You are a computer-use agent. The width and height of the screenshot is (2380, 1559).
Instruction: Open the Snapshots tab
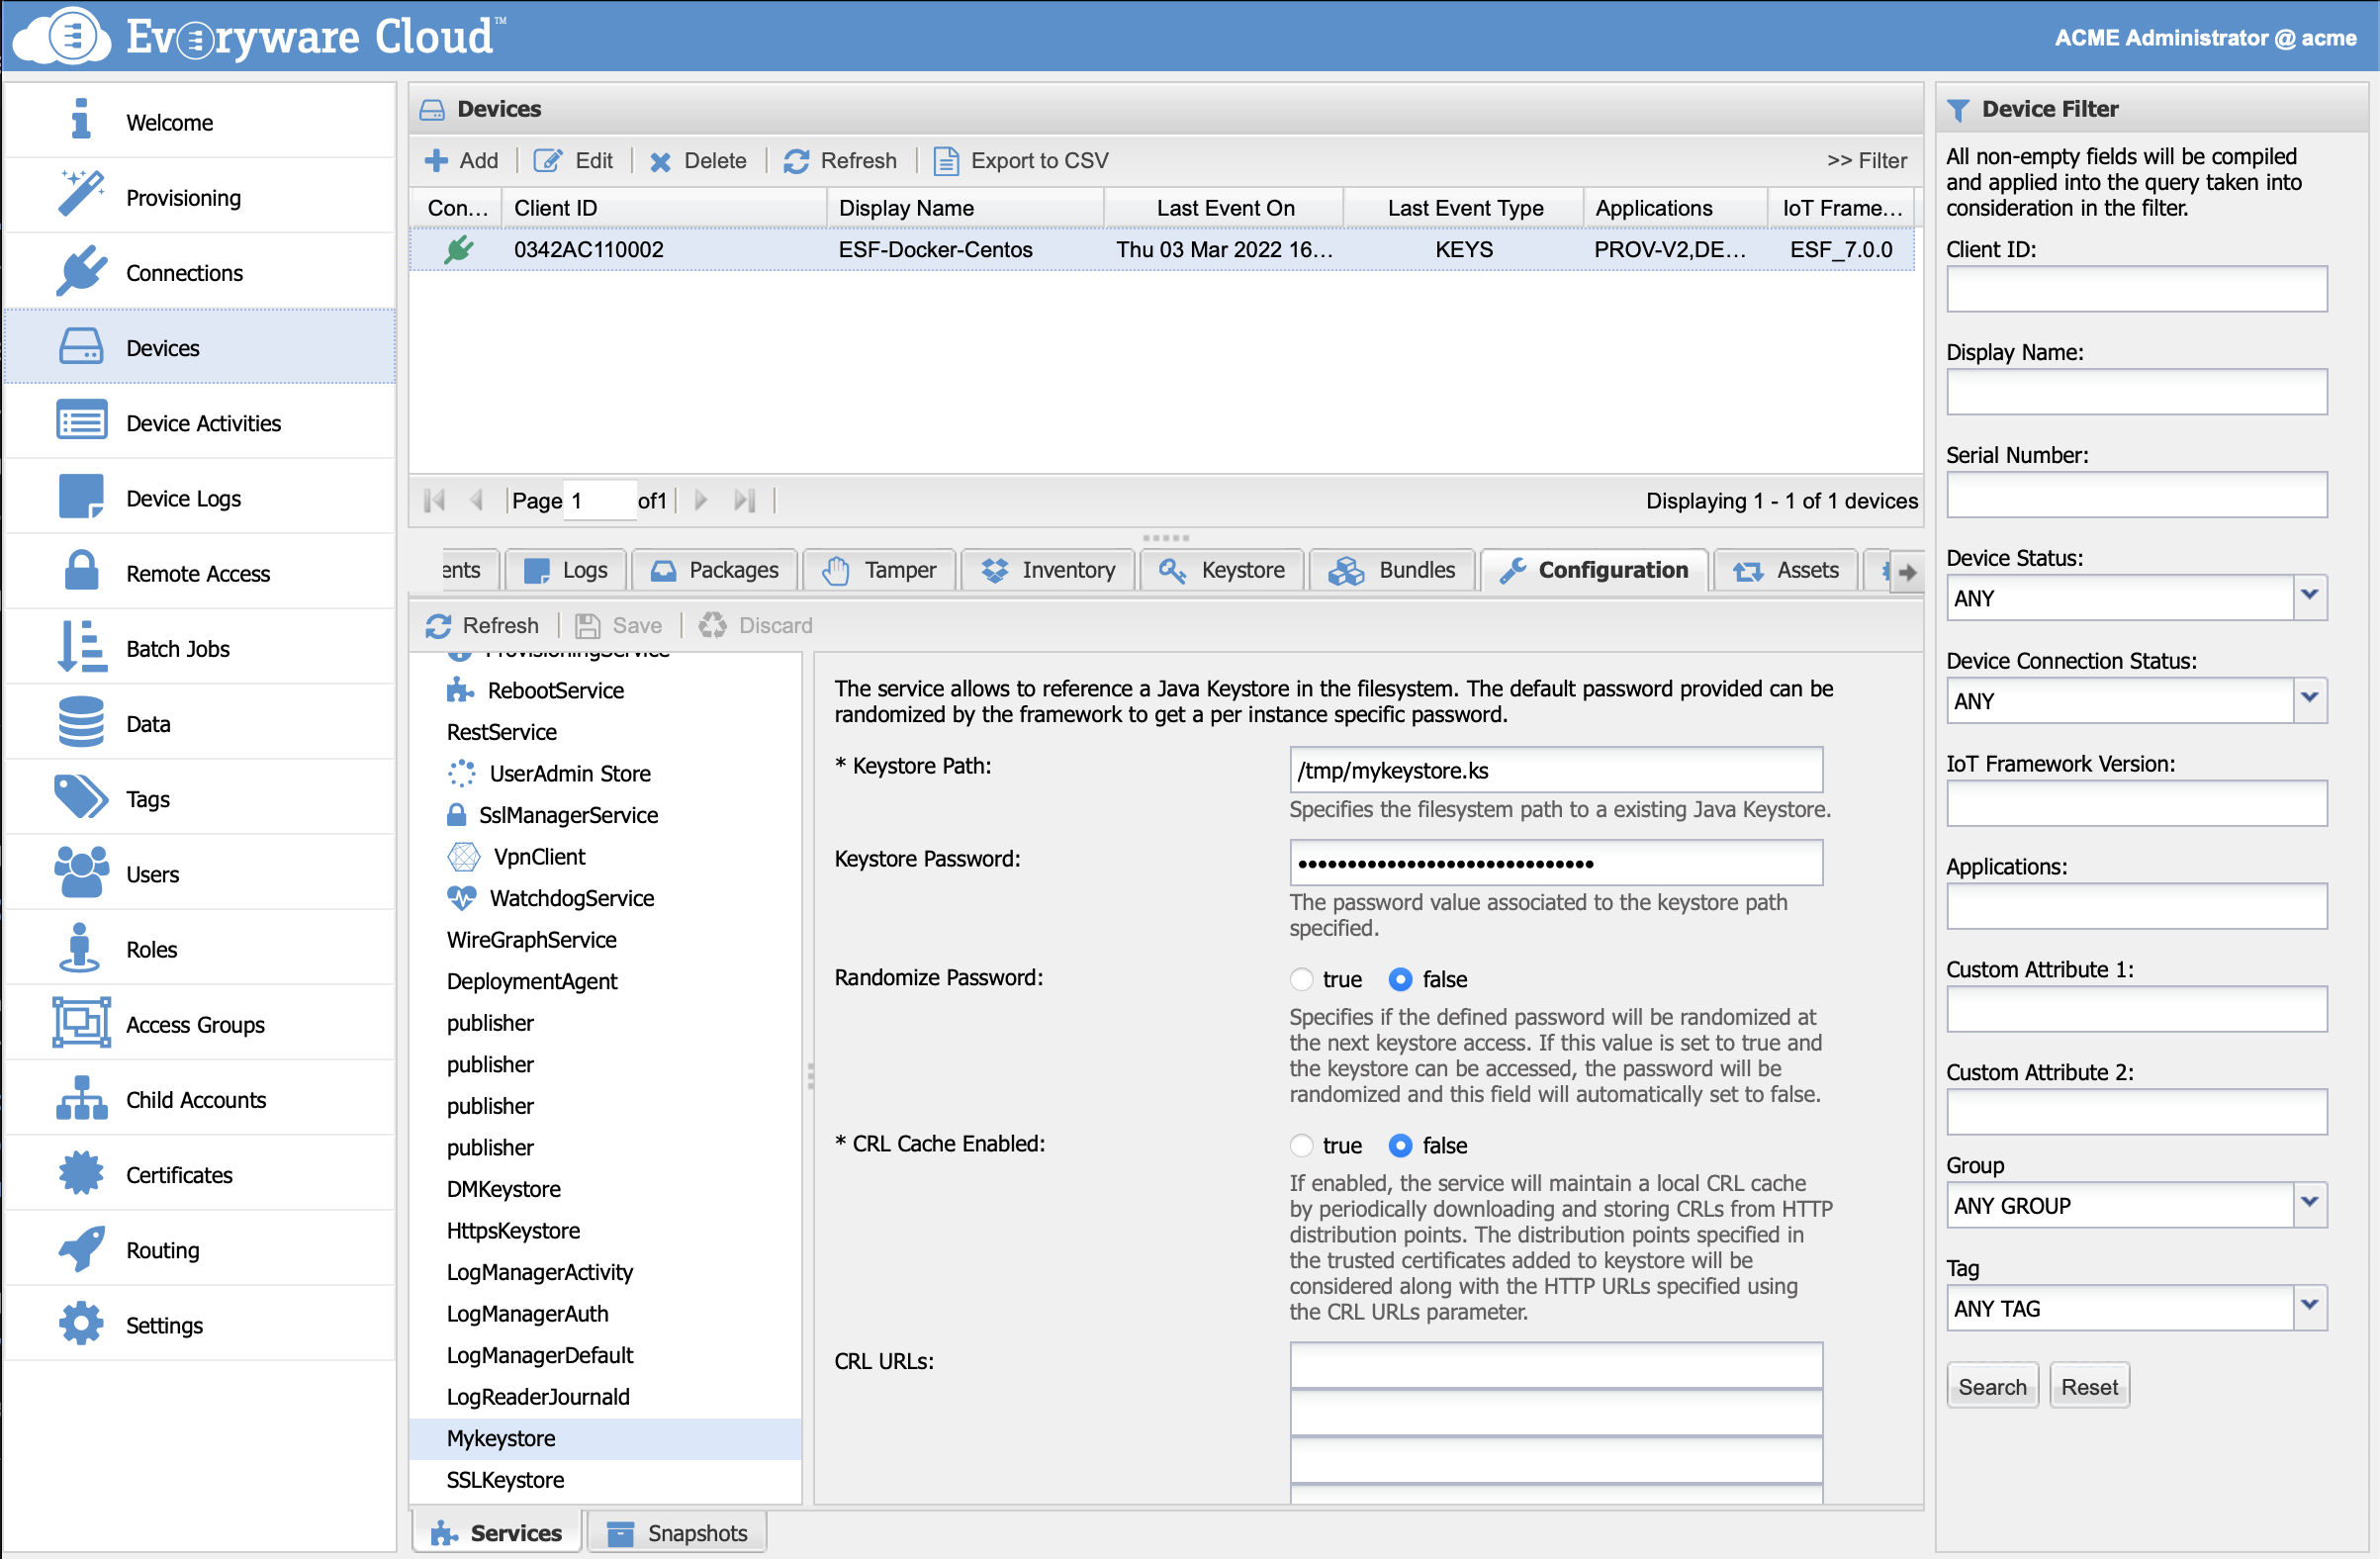[677, 1532]
